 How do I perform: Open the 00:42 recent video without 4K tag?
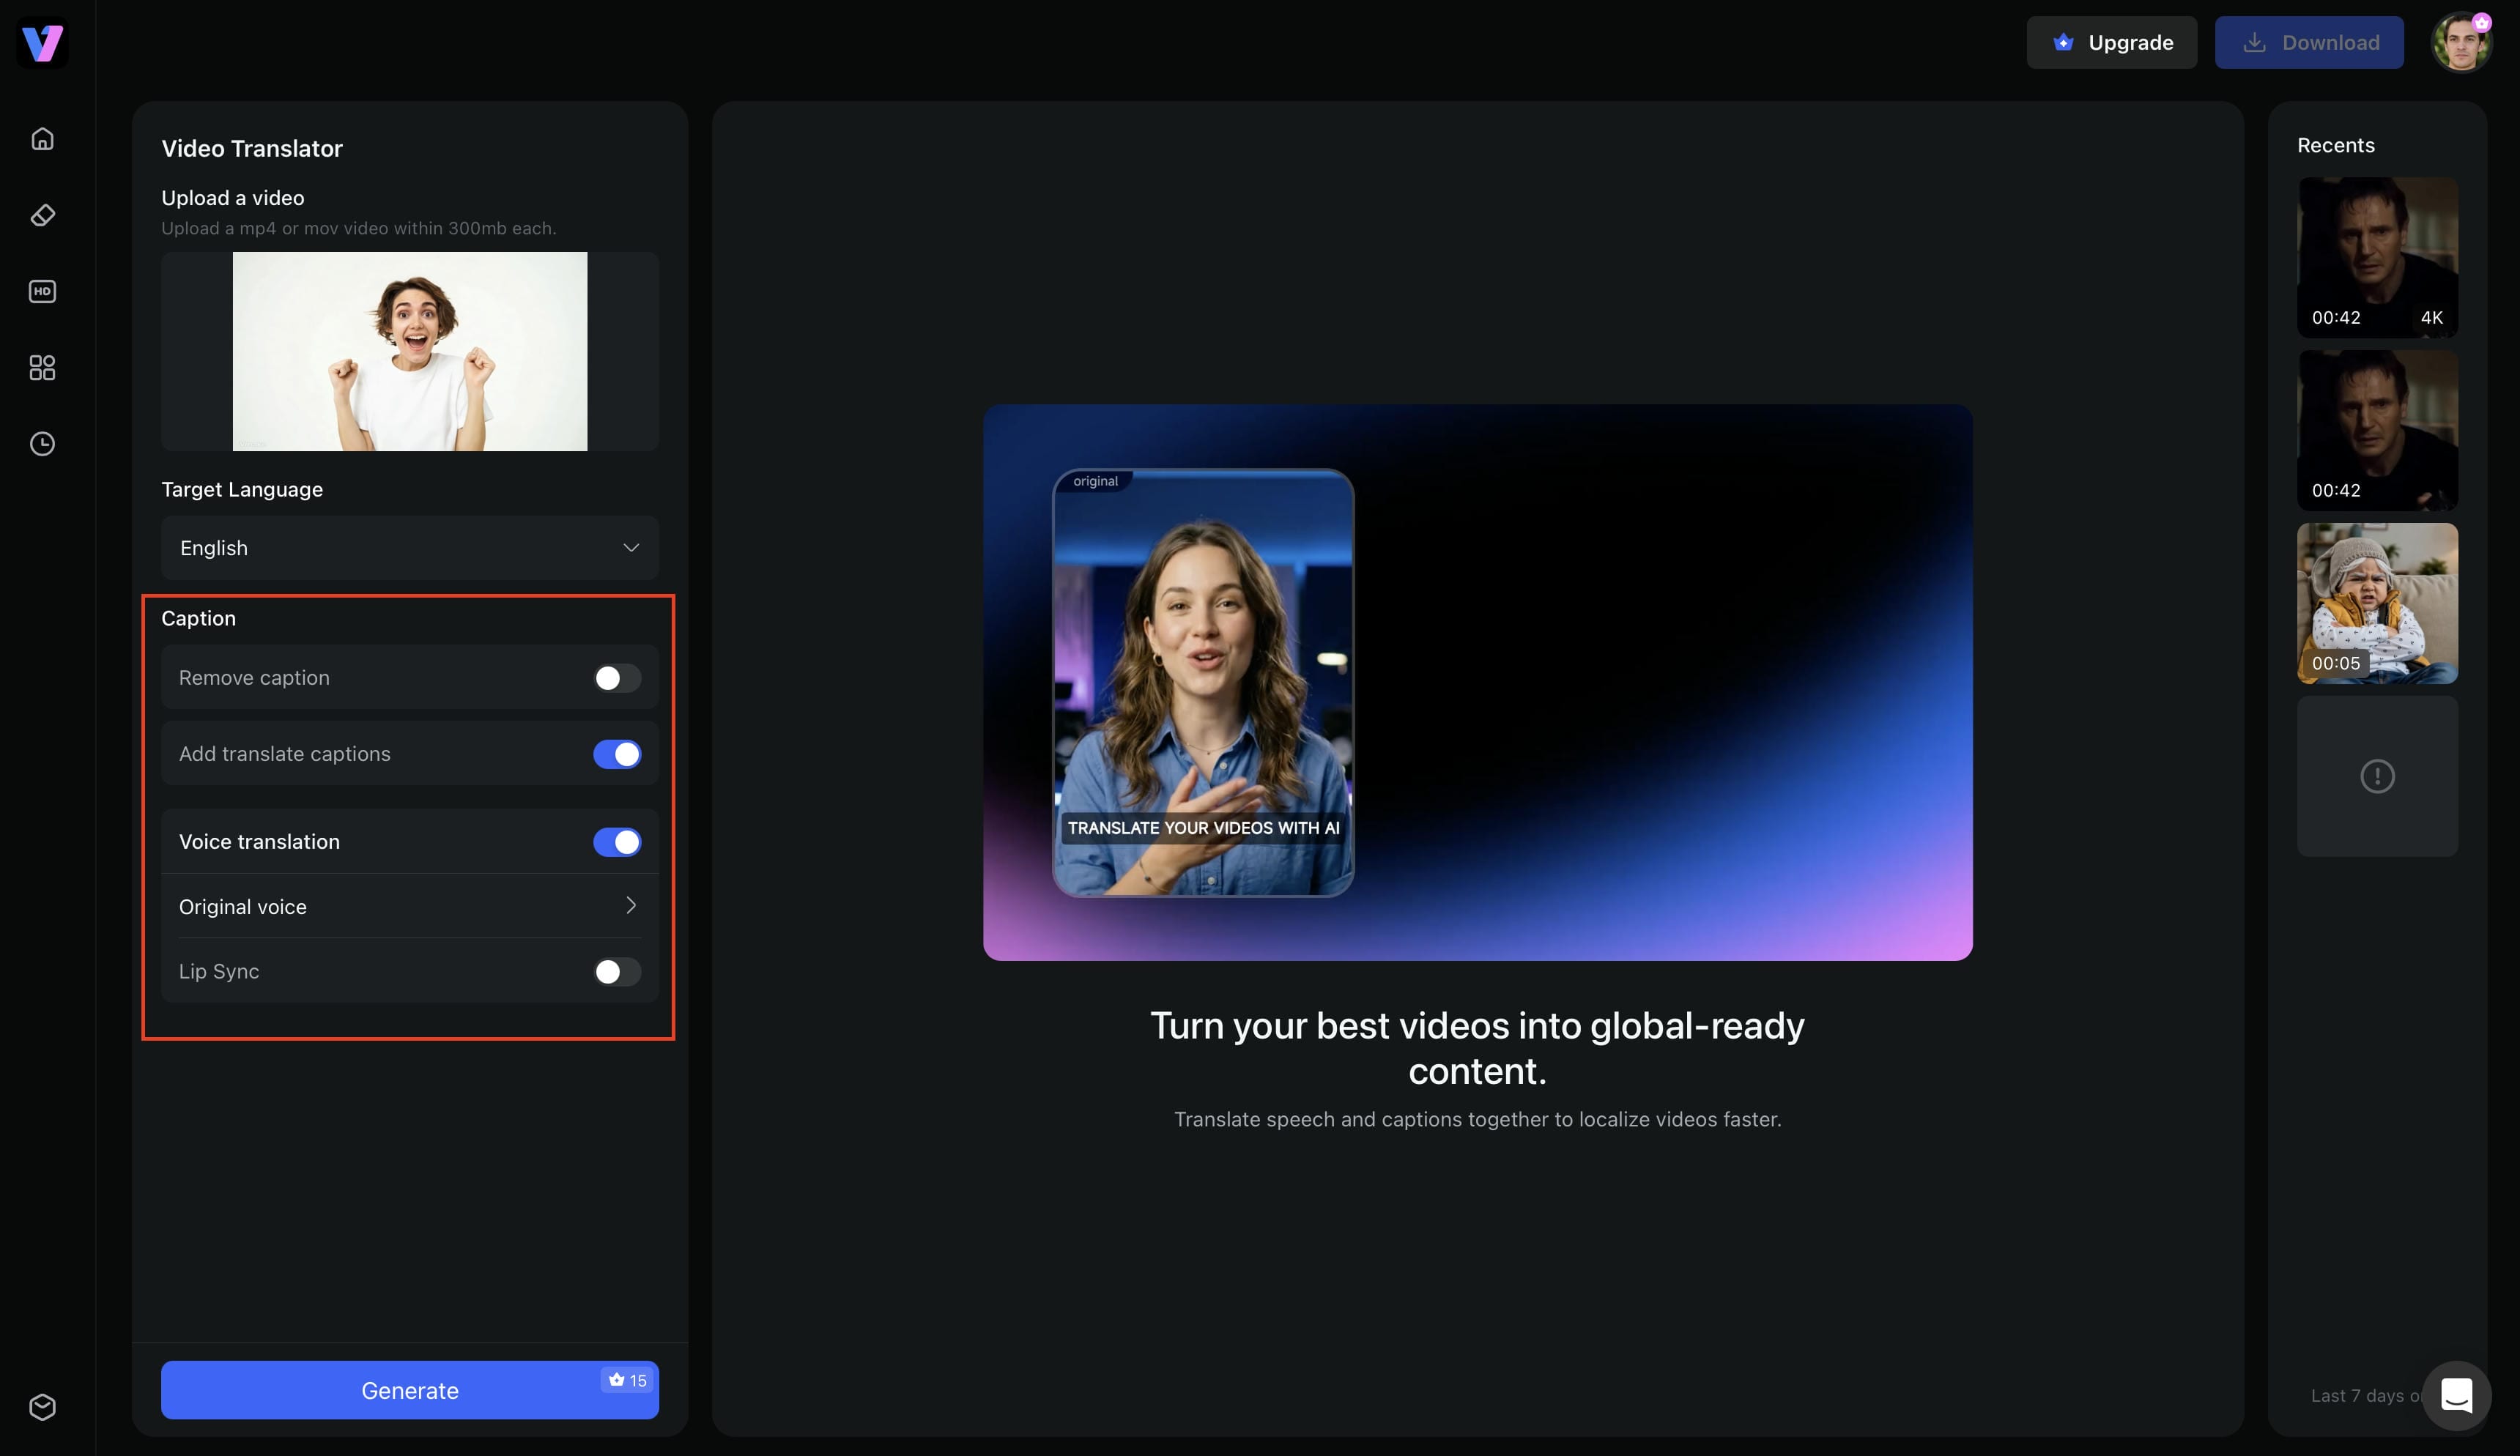[2377, 430]
